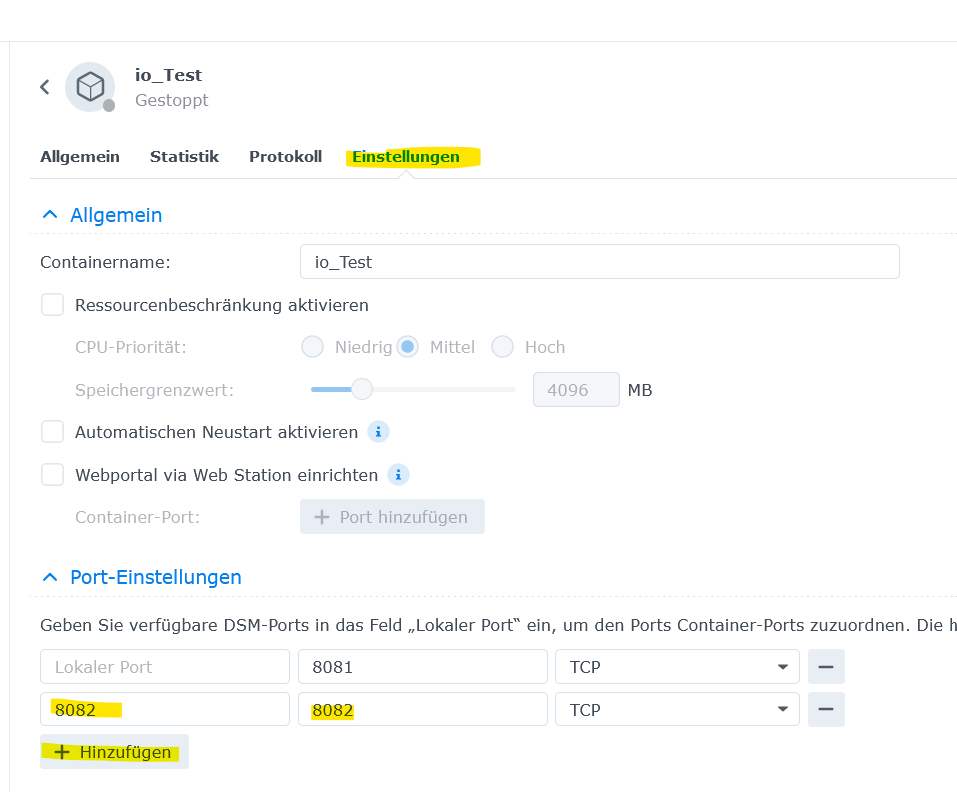
Task: Open info icon for Automatischen Neustart
Action: [x=378, y=432]
